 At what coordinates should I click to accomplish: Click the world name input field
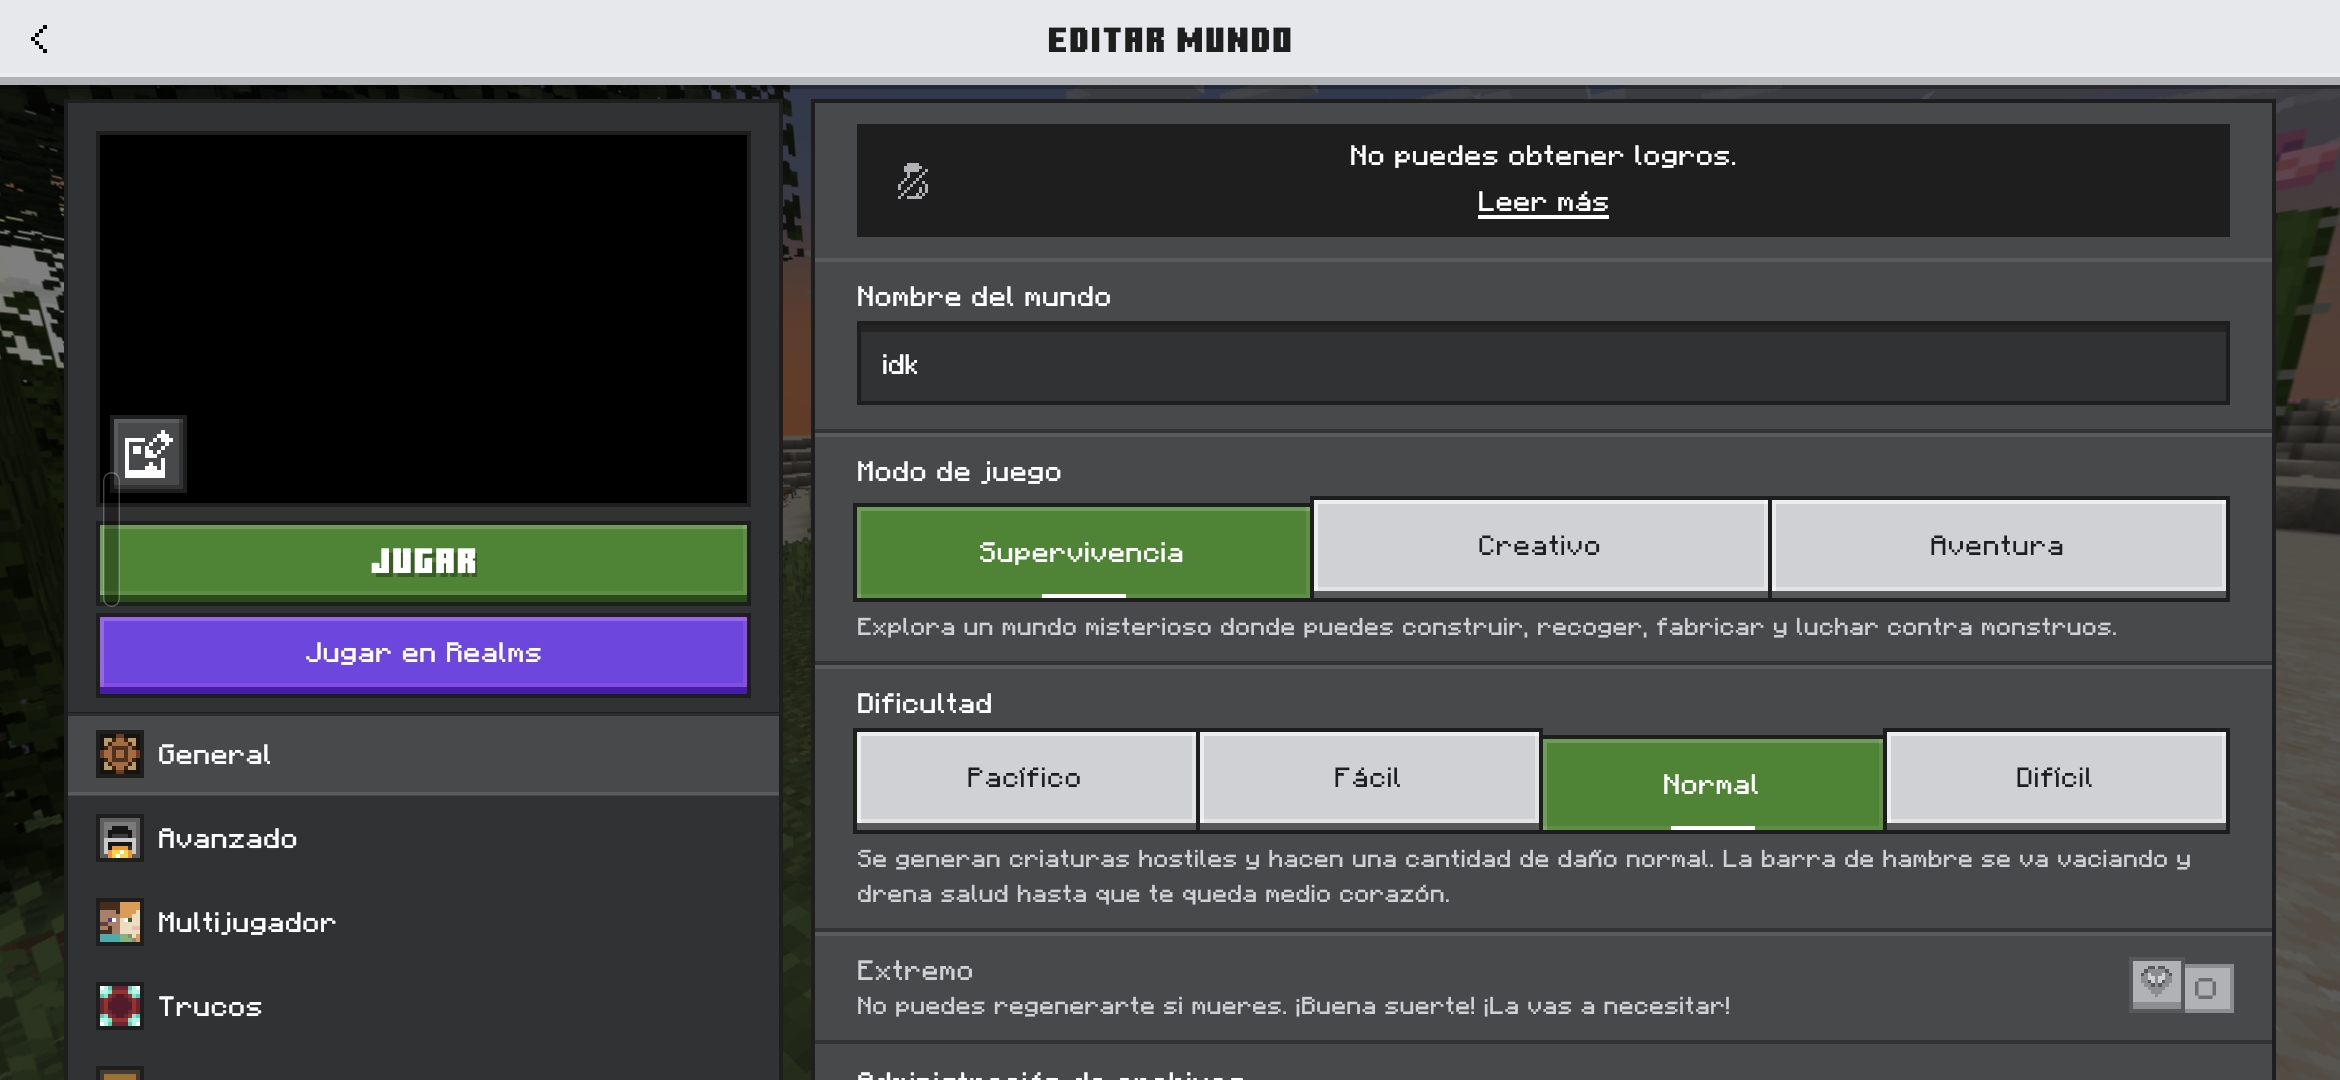(1542, 364)
